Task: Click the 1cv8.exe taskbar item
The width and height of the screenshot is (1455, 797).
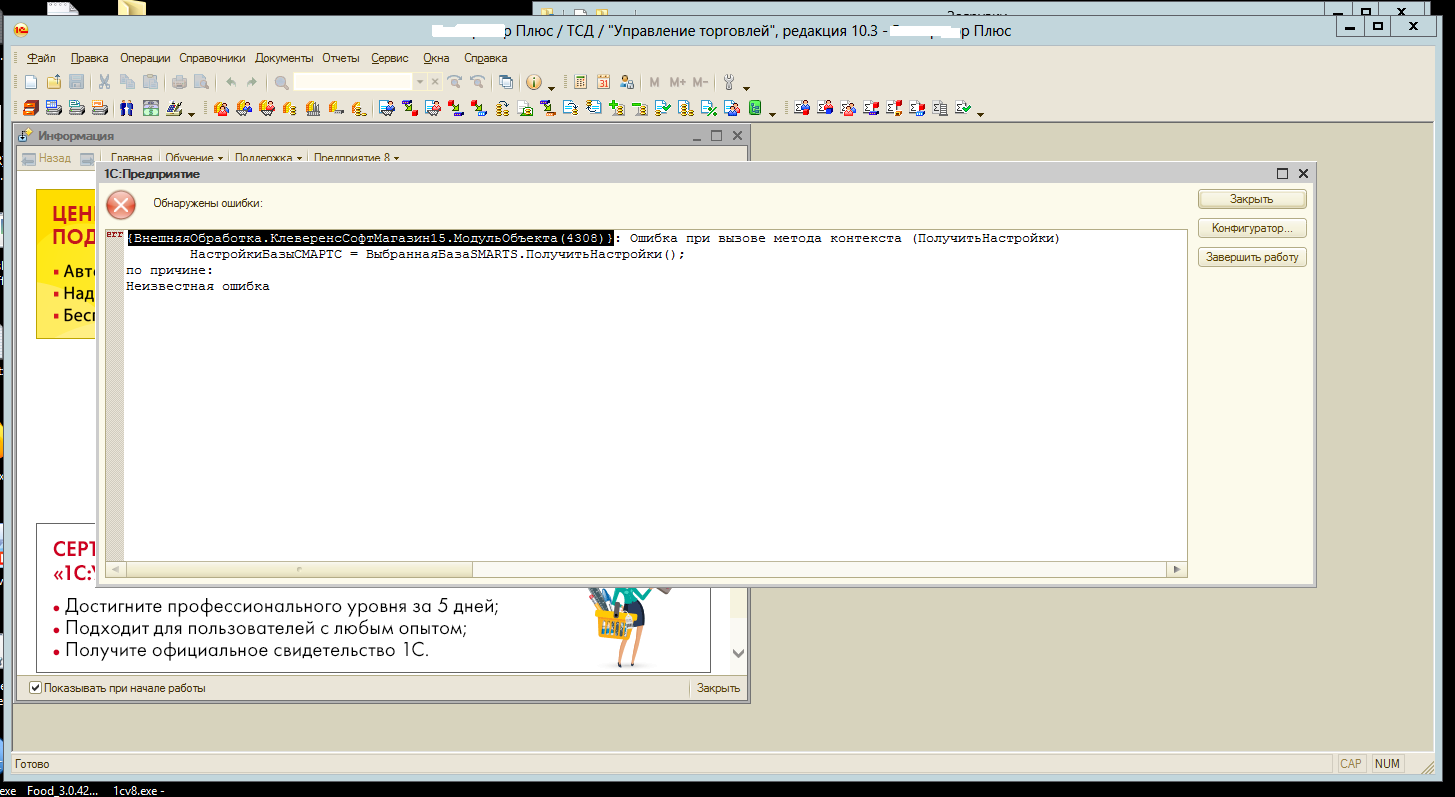Action: tap(139, 790)
